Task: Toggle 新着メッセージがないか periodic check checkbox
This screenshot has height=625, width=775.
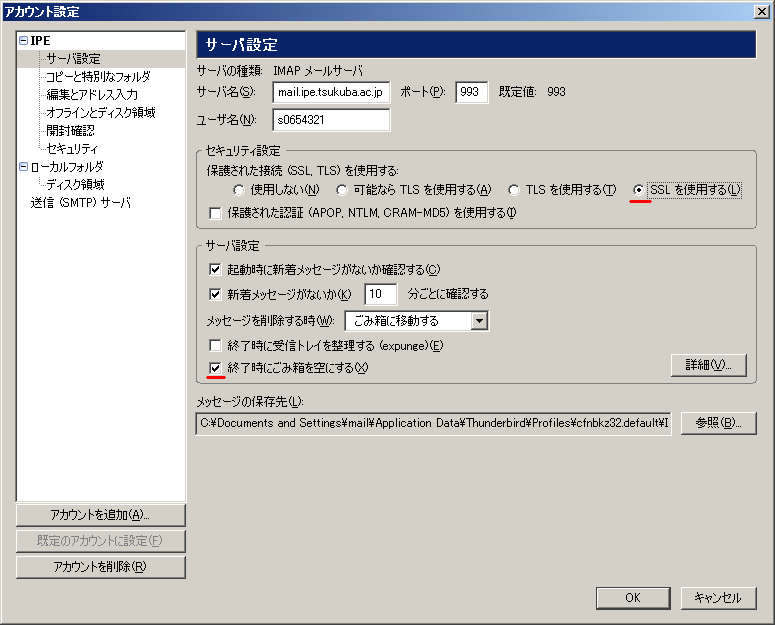Action: 215,294
